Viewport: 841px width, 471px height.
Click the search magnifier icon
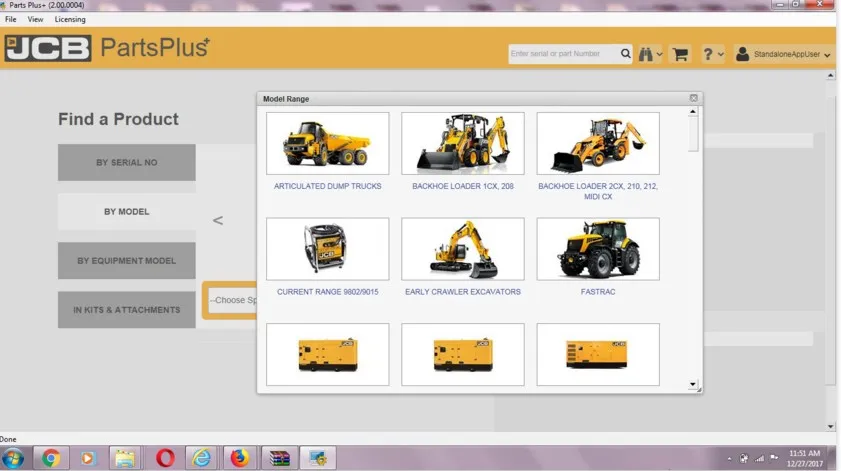coord(626,54)
